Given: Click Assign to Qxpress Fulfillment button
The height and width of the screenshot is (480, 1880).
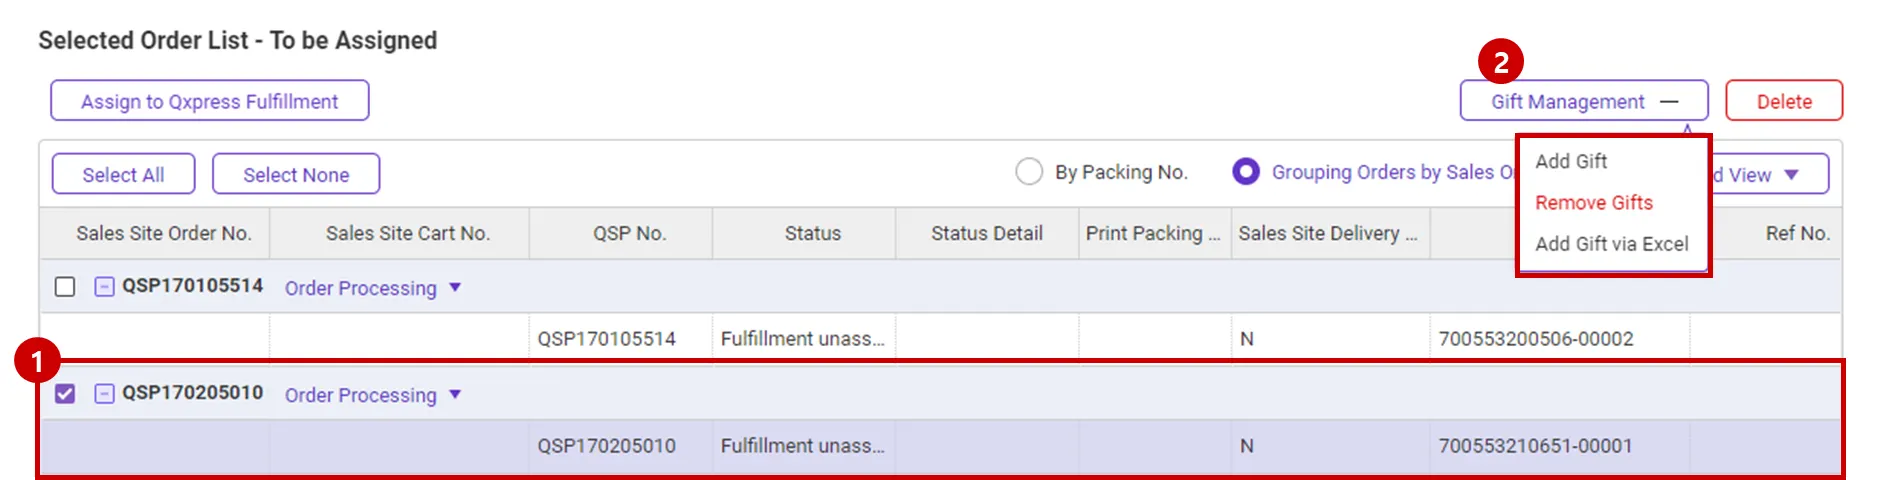Looking at the screenshot, I should click(x=210, y=101).
